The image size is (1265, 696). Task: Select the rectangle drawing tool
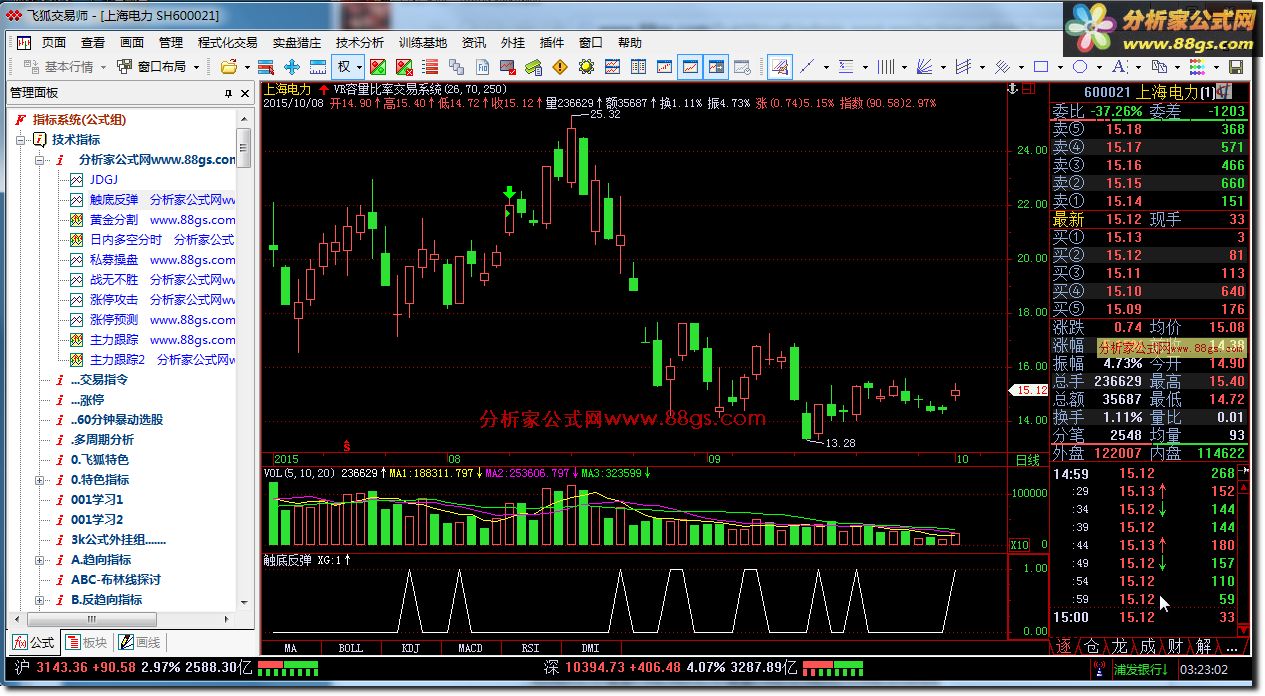[x=1040, y=67]
